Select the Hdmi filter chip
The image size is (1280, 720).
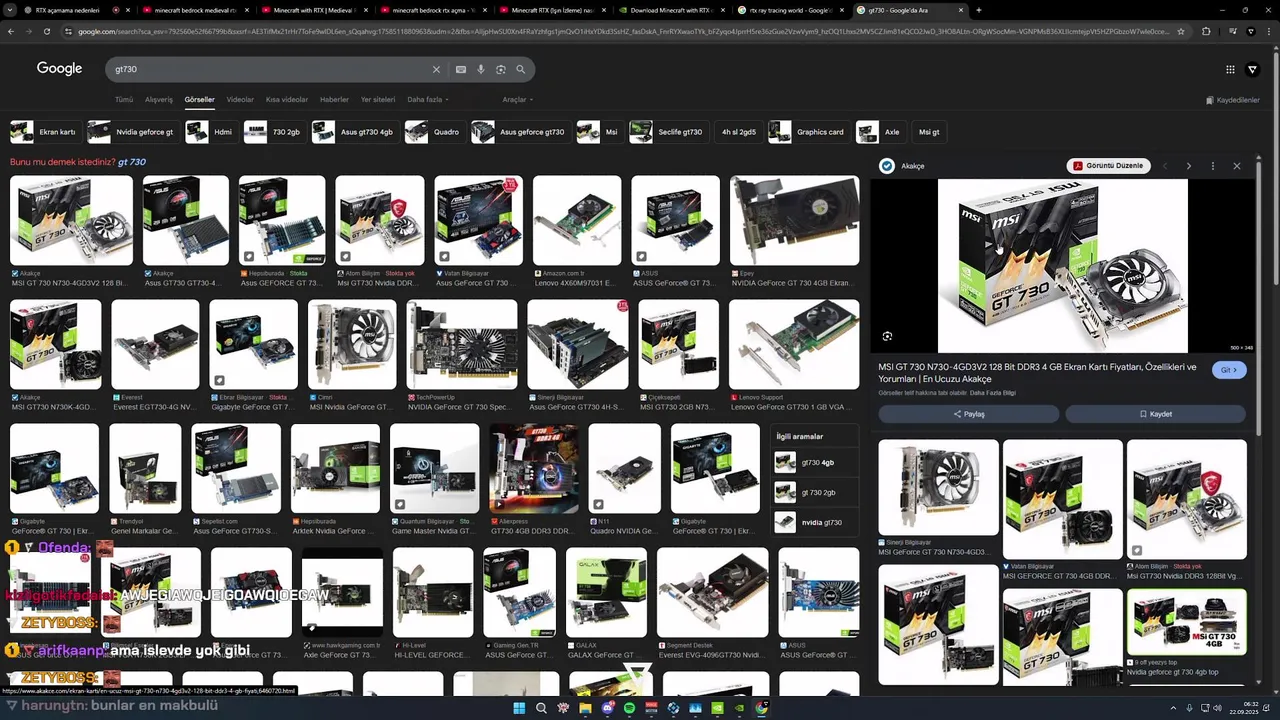click(211, 132)
